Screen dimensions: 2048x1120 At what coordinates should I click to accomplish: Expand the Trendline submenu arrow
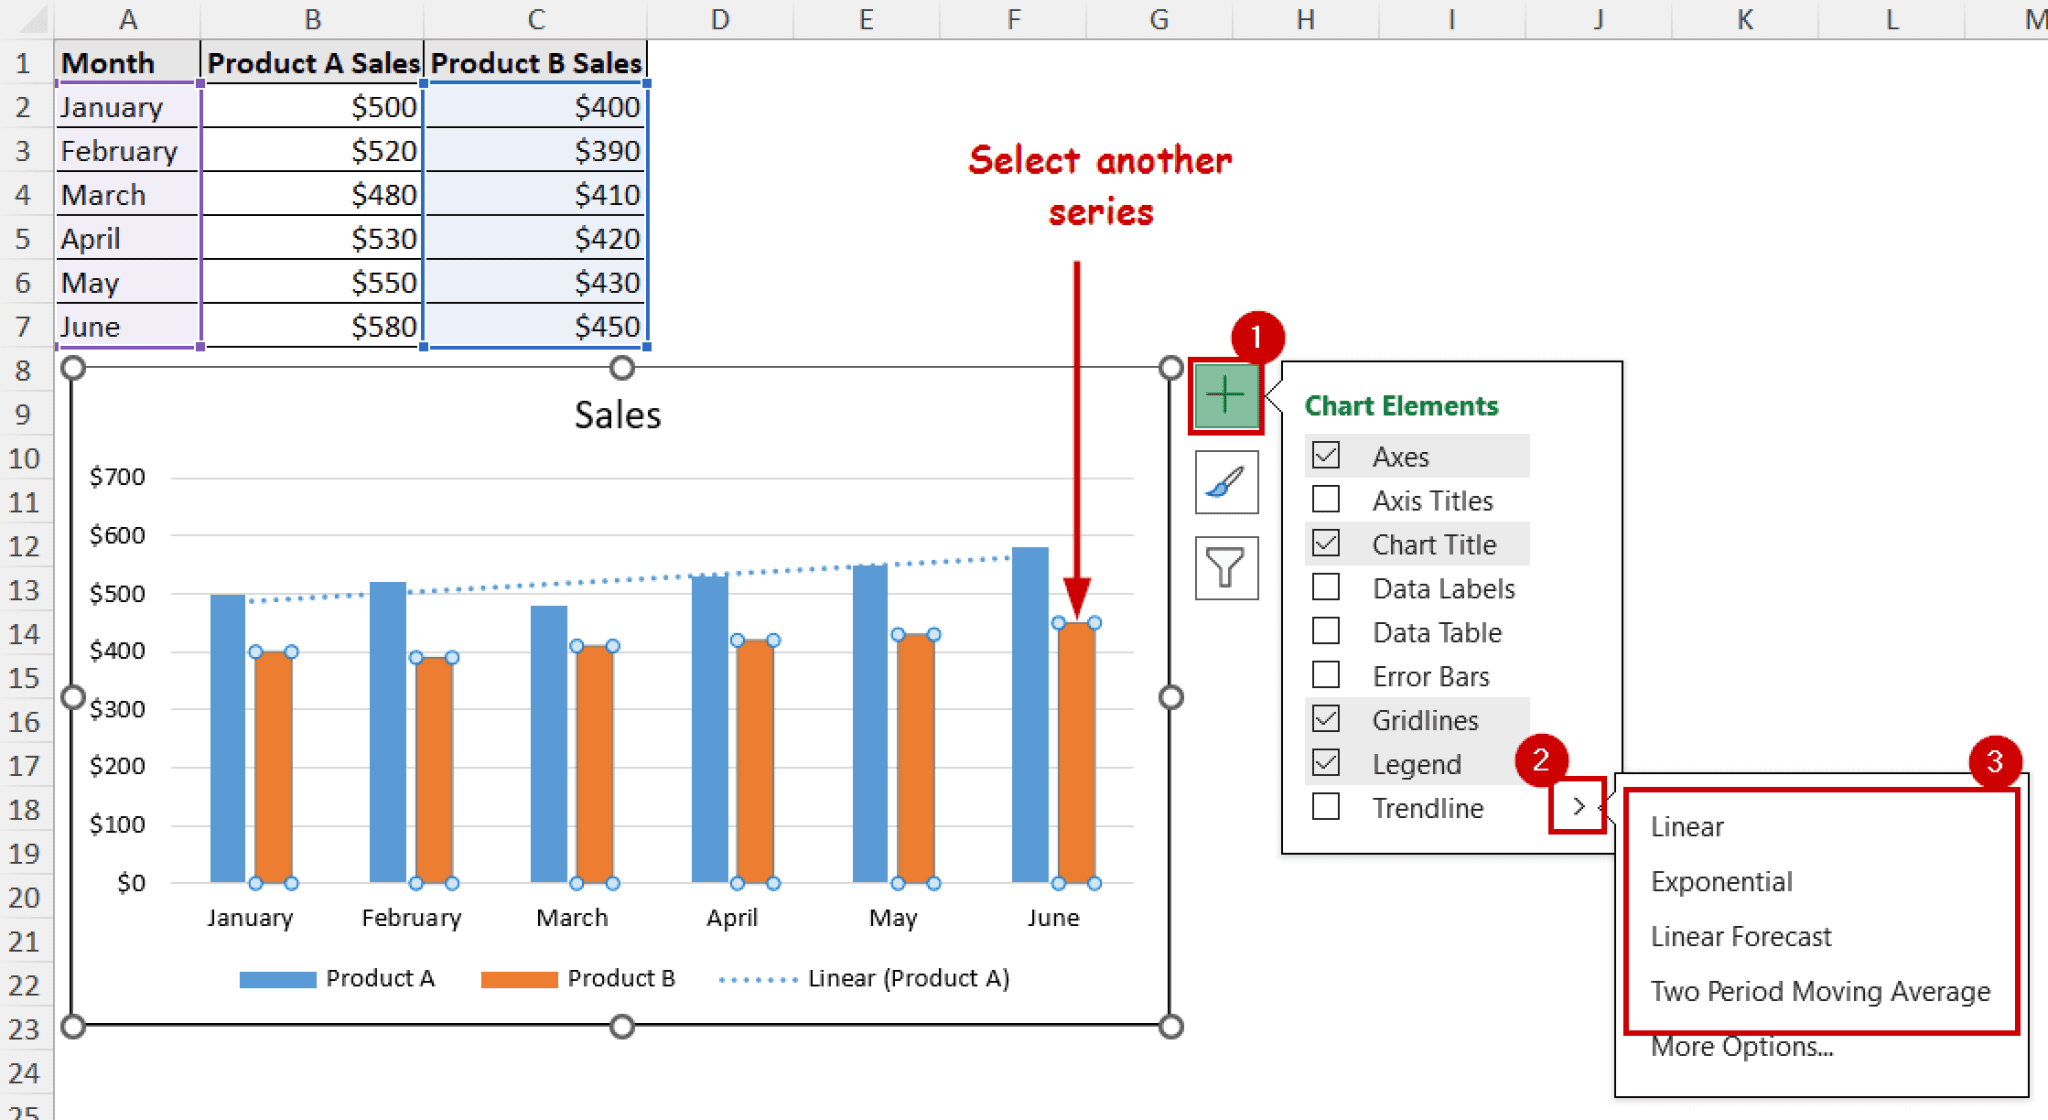1578,806
